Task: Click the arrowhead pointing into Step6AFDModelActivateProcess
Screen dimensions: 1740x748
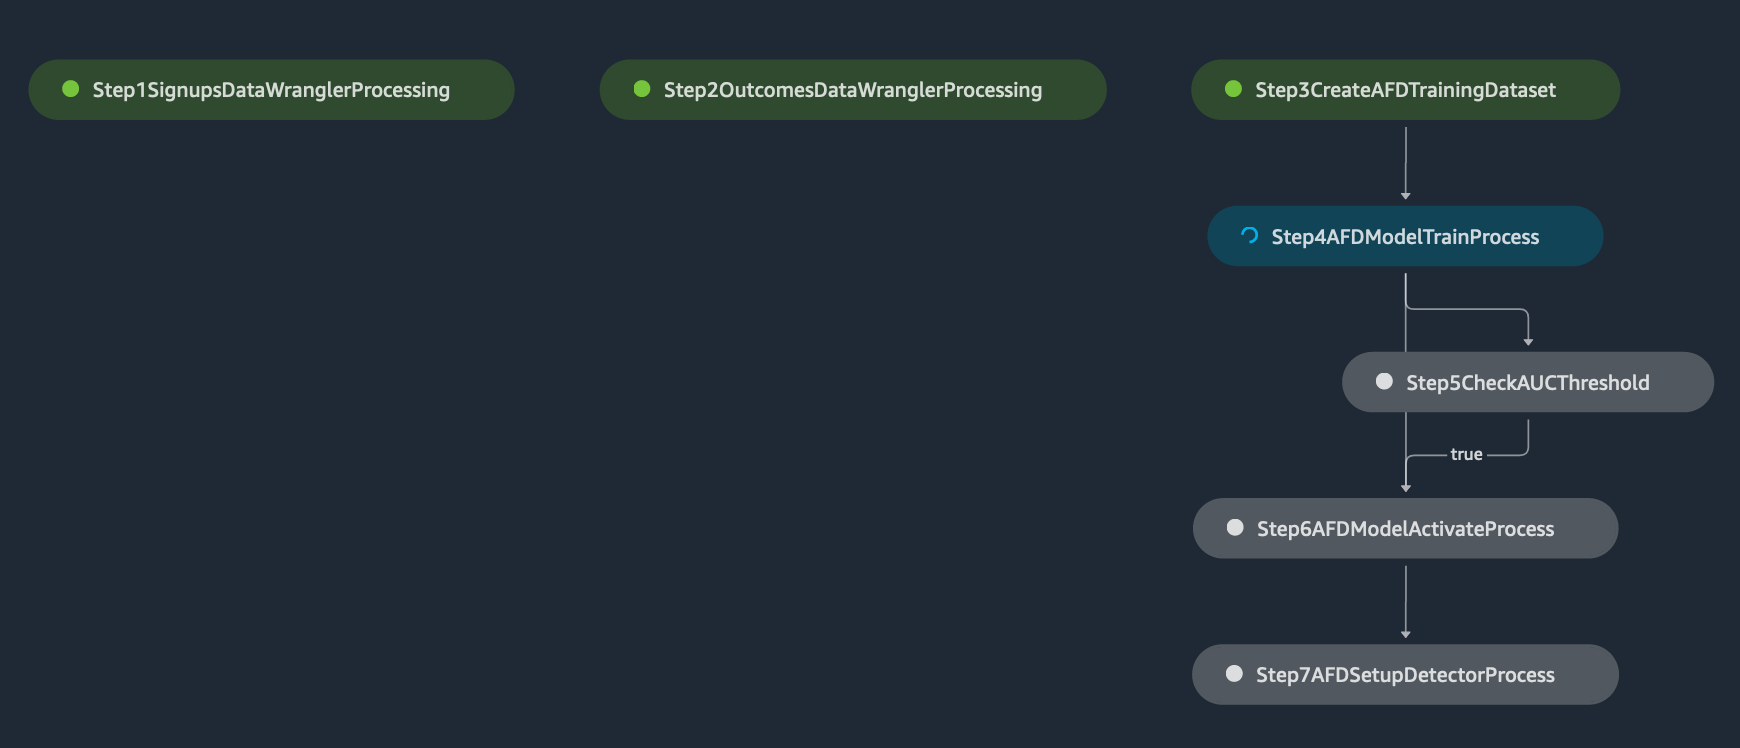Action: click(1406, 488)
